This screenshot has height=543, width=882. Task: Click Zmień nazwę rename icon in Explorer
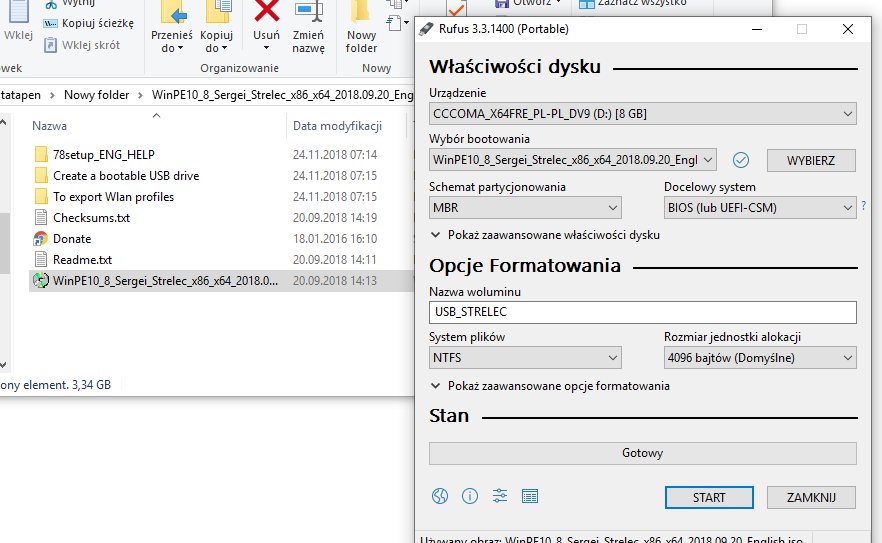point(308,12)
